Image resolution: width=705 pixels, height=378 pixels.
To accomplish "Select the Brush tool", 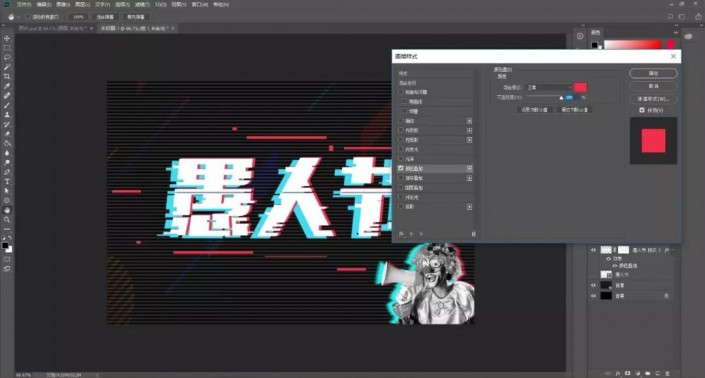I will tap(7, 105).
